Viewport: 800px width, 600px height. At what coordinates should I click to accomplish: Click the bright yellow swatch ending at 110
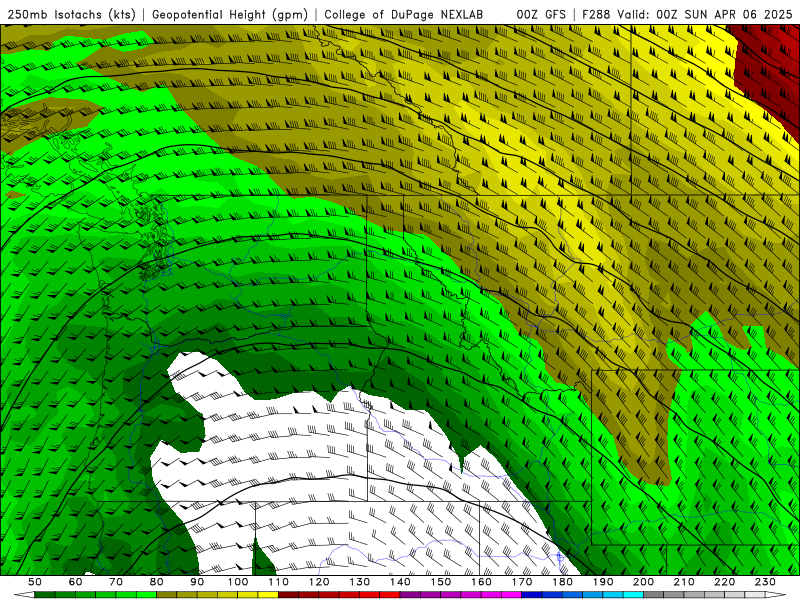pos(268,595)
